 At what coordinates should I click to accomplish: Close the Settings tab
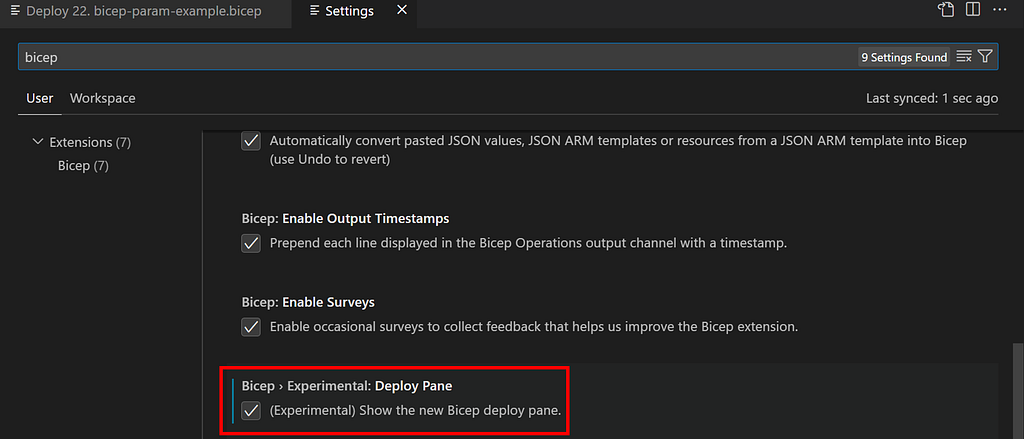(402, 11)
